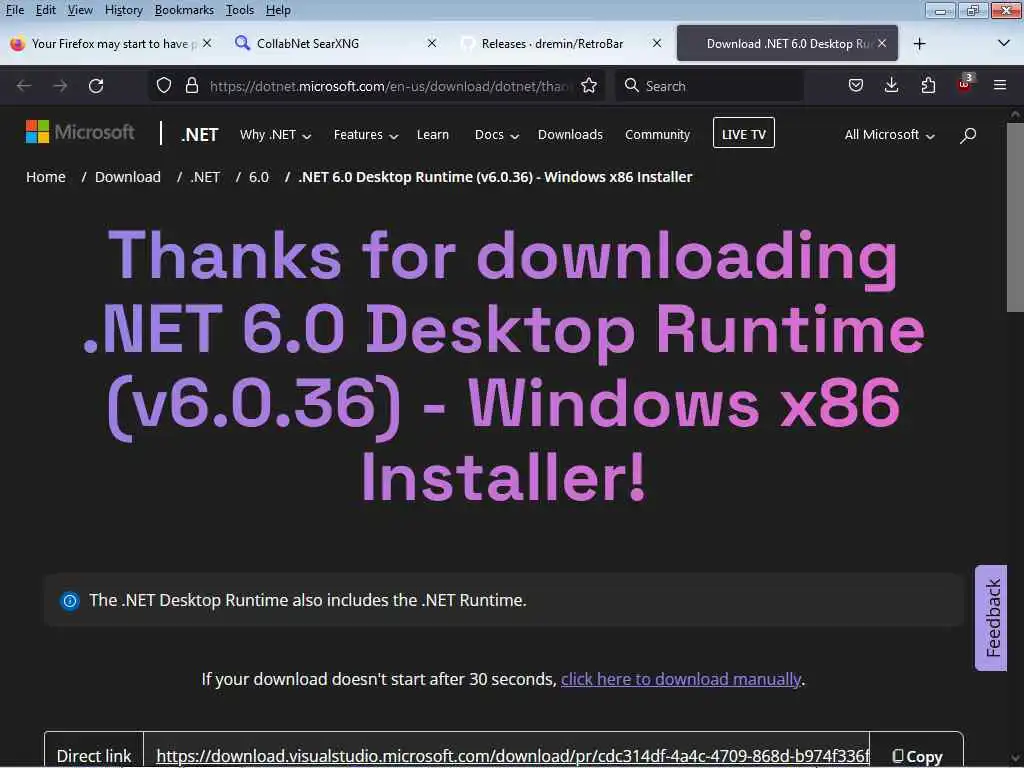
Task: Open tracking protection shield icon
Action: (164, 86)
